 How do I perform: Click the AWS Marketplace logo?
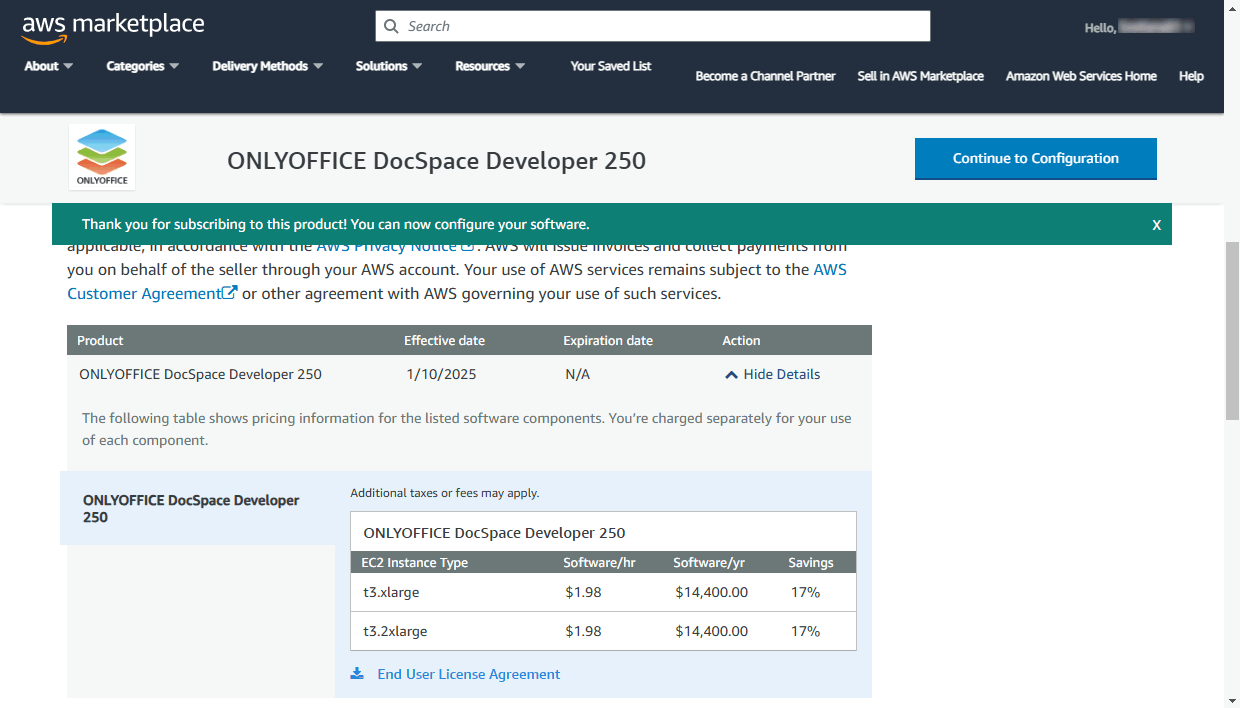113,28
